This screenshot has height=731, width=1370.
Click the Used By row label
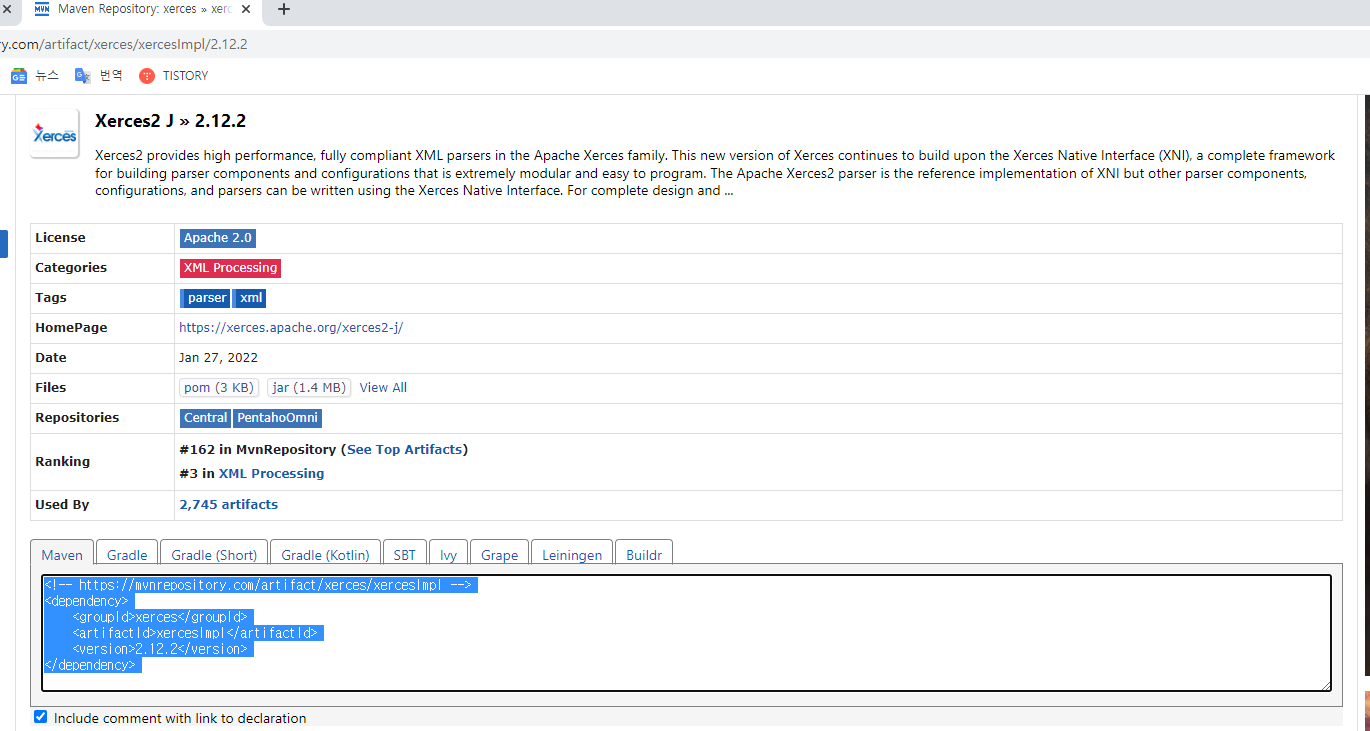(62, 505)
